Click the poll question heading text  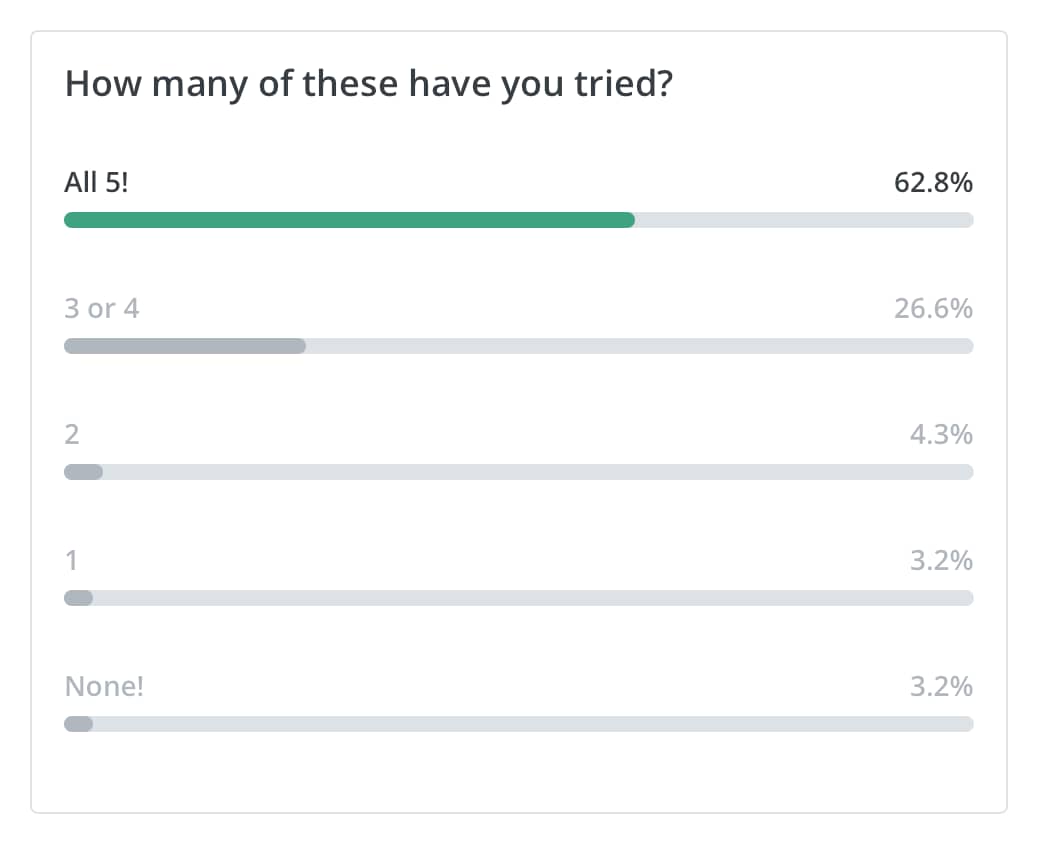[369, 85]
